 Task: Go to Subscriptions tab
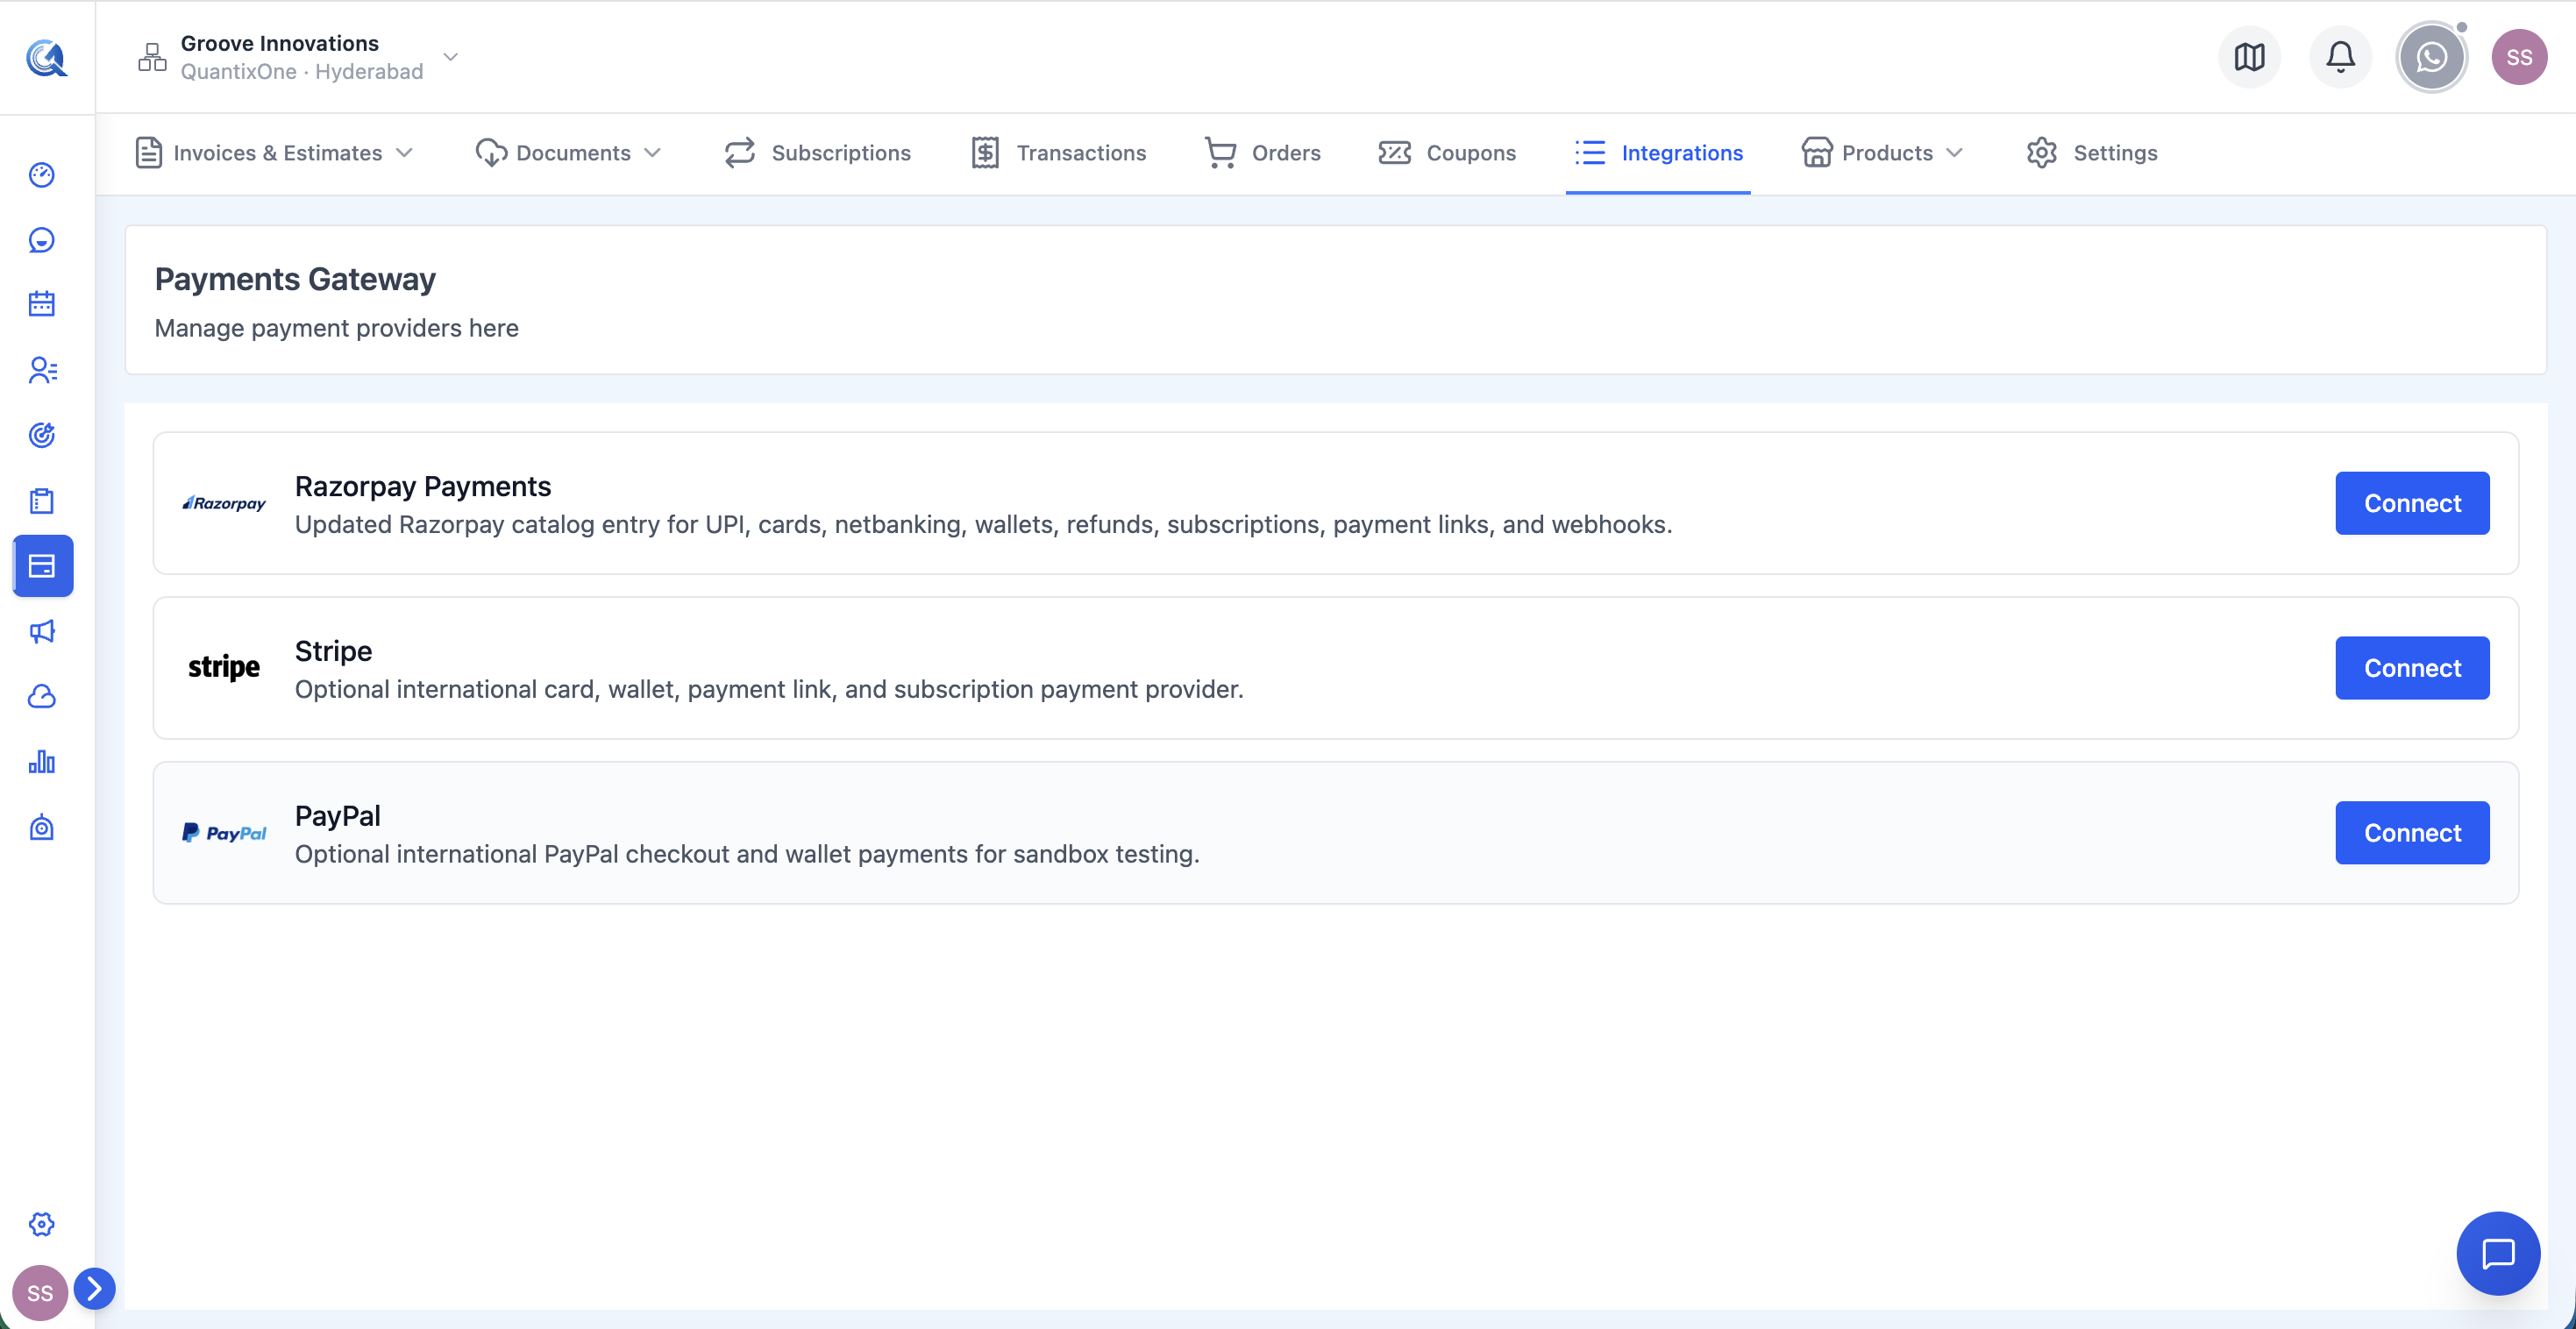click(x=817, y=153)
